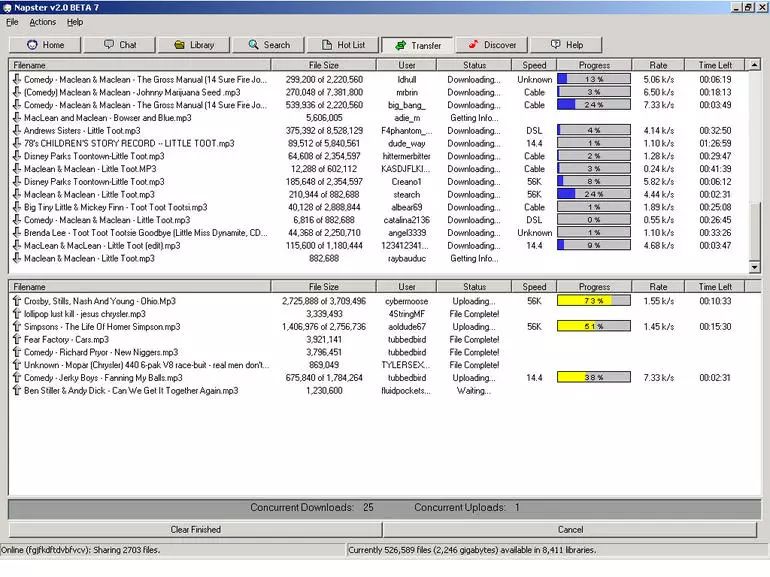Open the Library folder tab
Image resolution: width=770 pixels, height=577 pixels.
[x=194, y=45]
